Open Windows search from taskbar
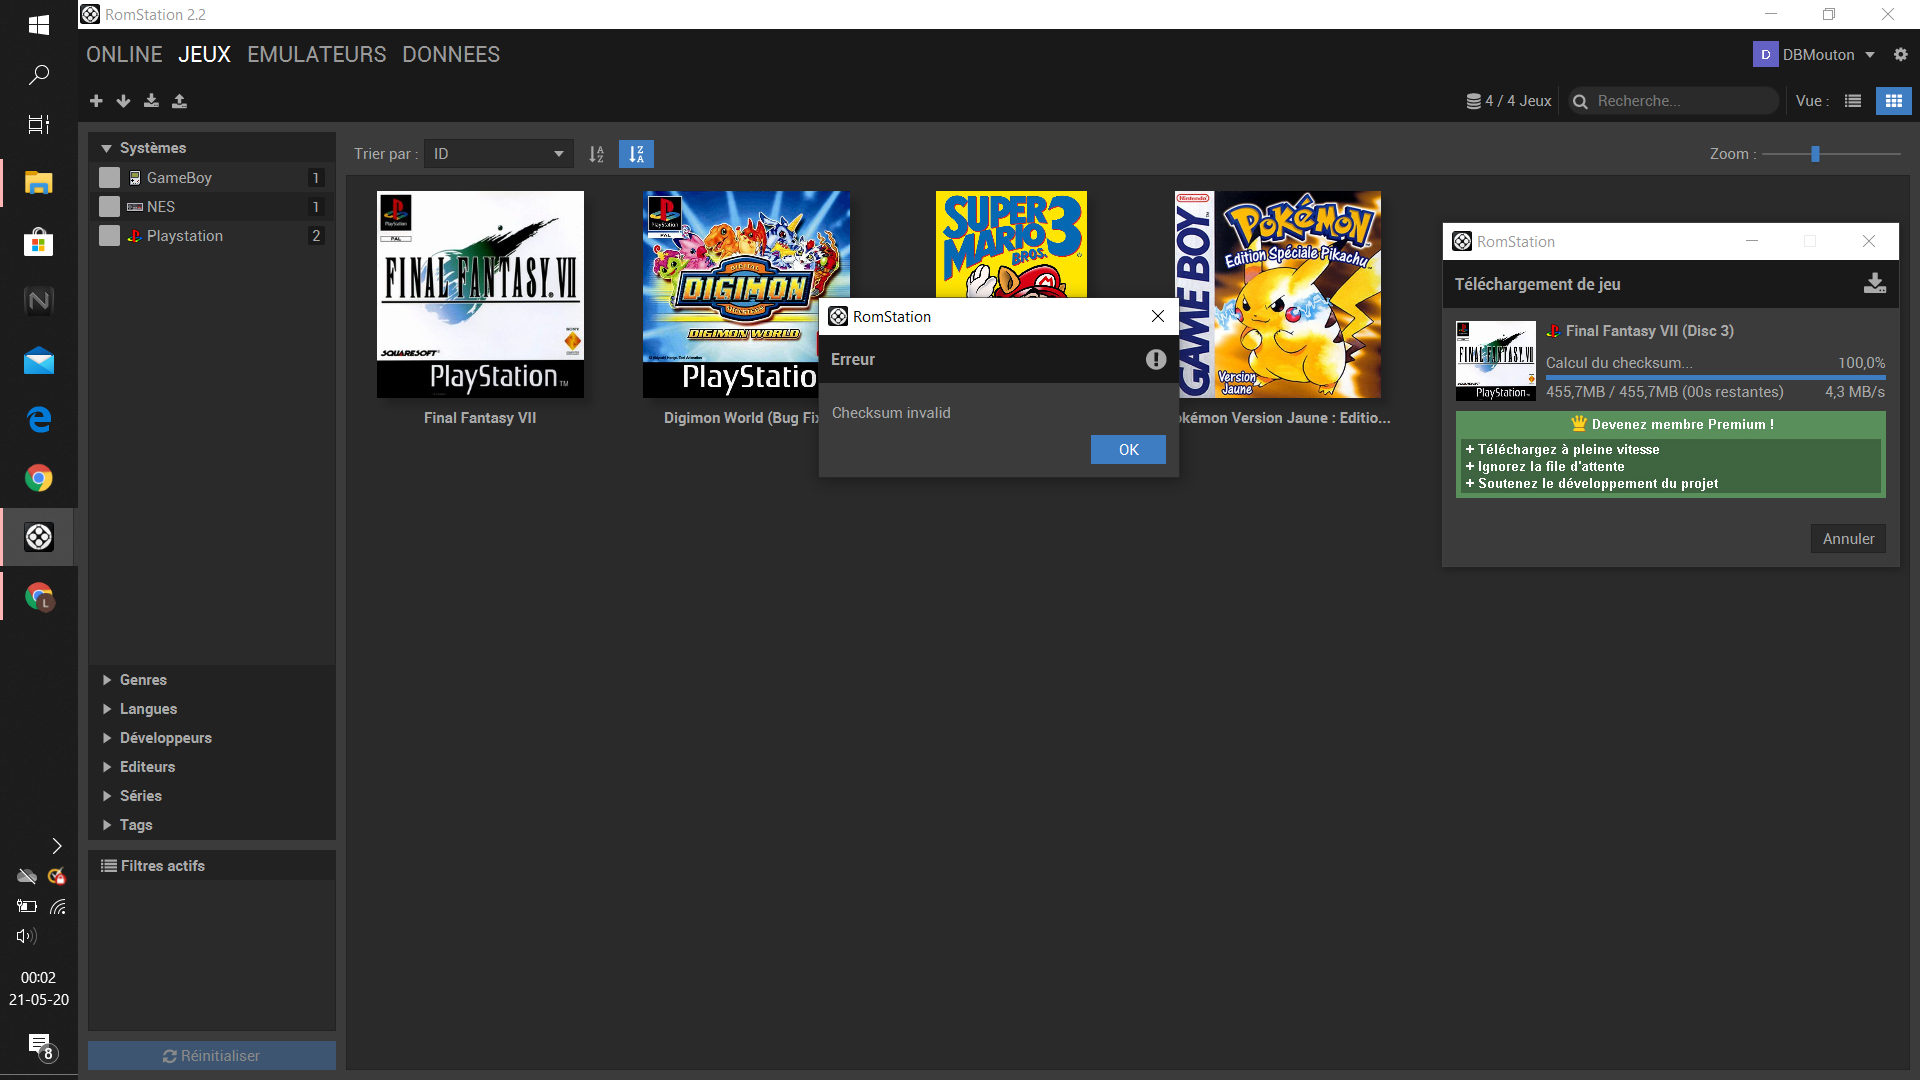 click(39, 75)
